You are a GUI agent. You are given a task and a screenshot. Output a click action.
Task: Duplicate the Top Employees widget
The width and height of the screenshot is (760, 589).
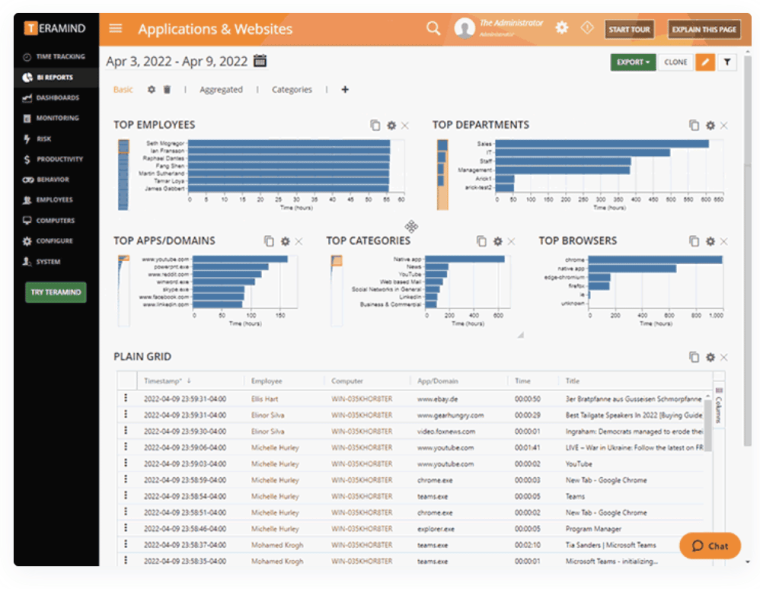coord(375,125)
